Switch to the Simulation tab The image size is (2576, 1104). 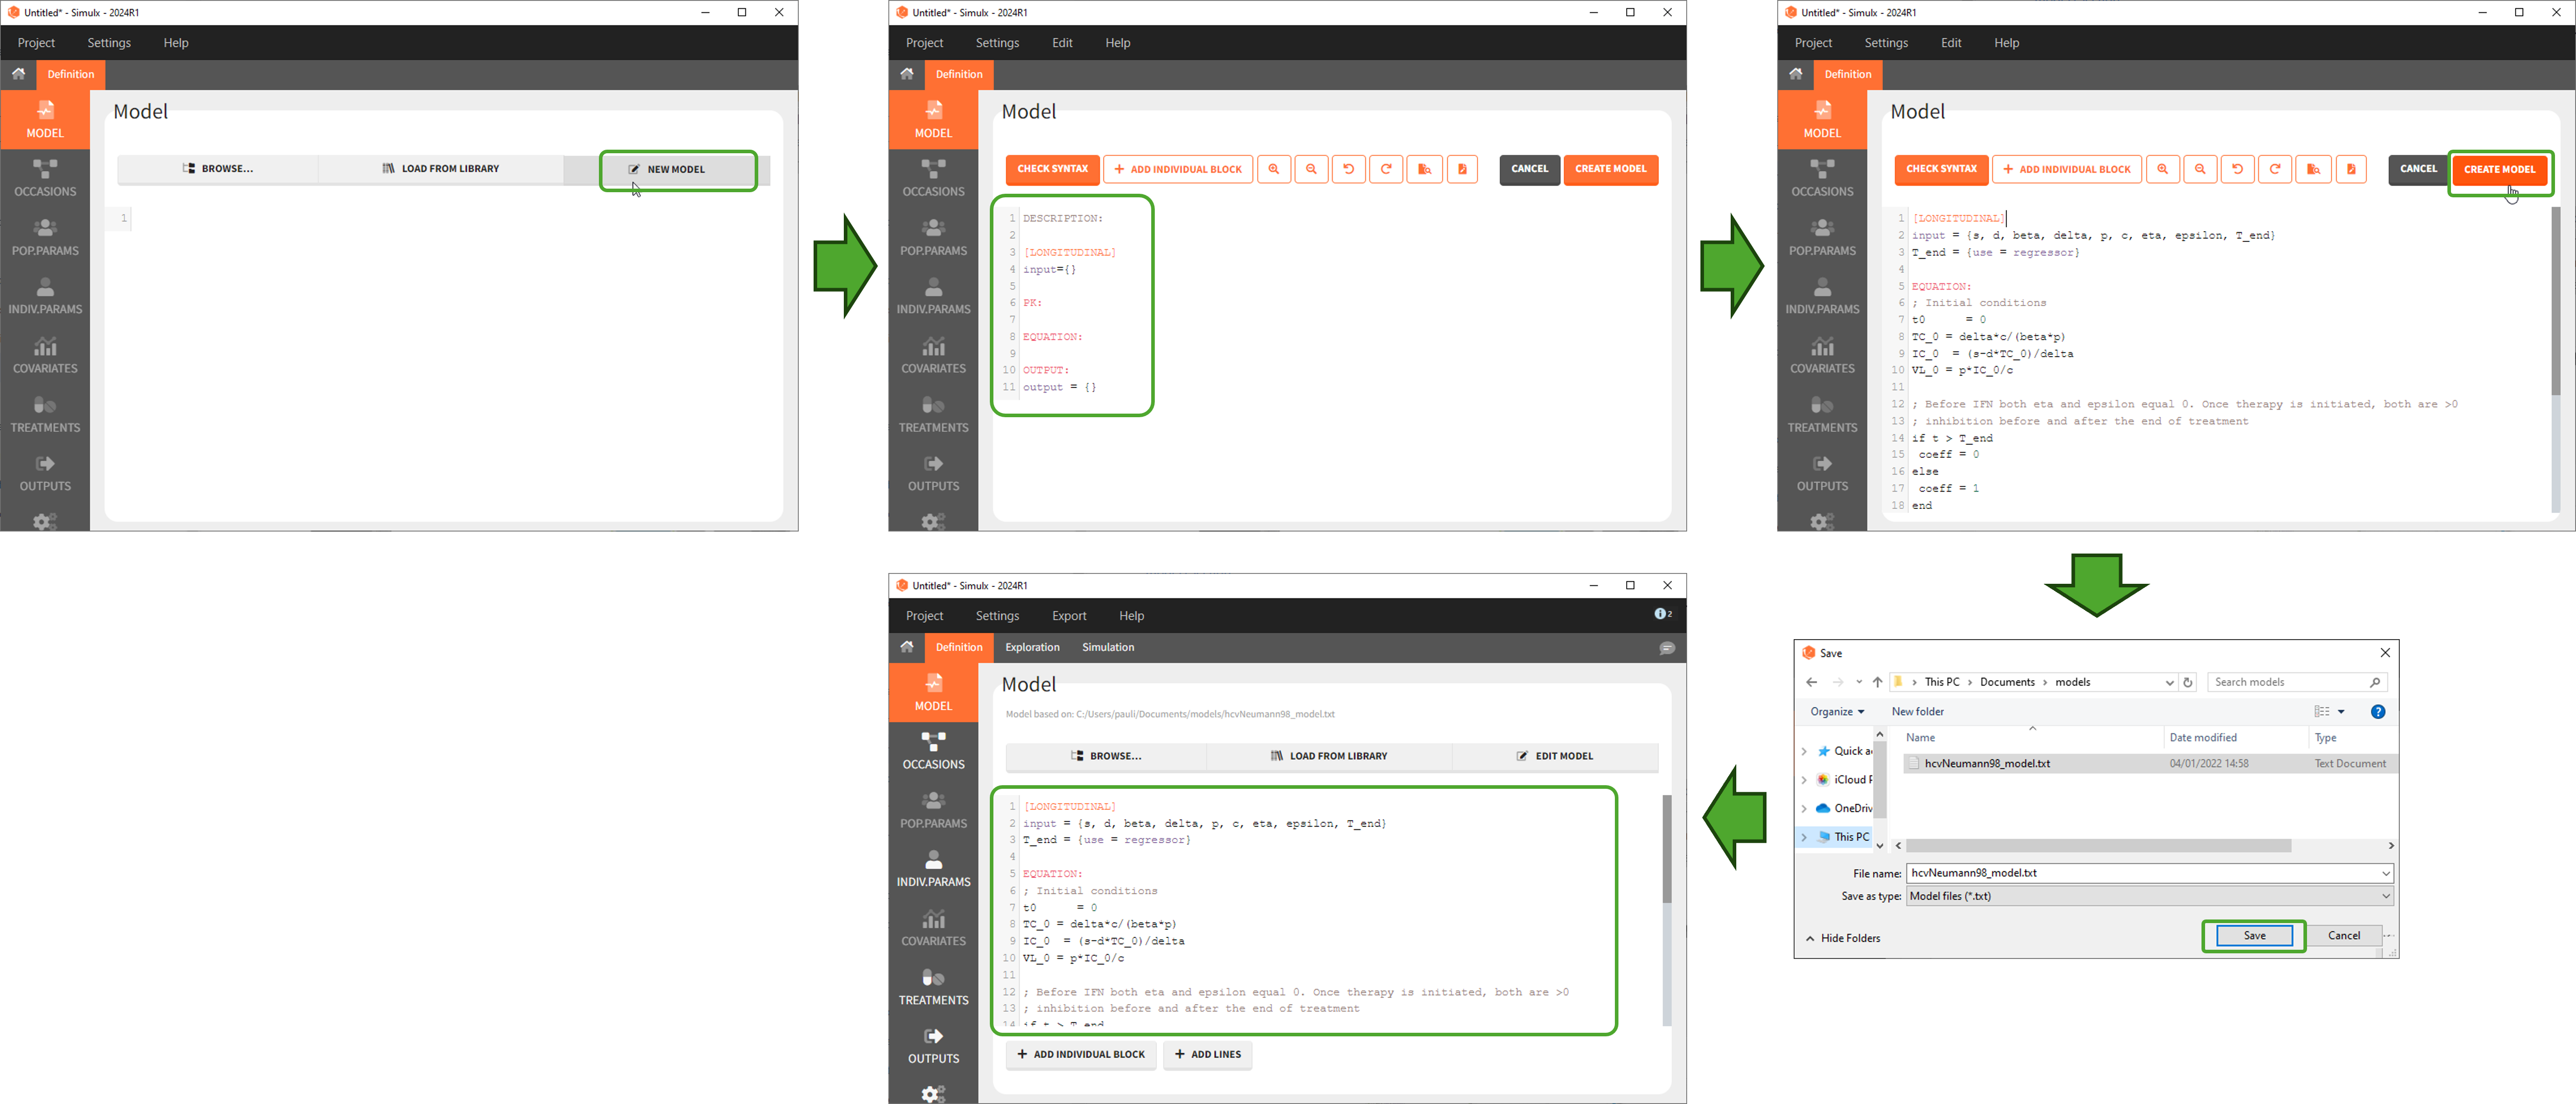click(x=1107, y=648)
